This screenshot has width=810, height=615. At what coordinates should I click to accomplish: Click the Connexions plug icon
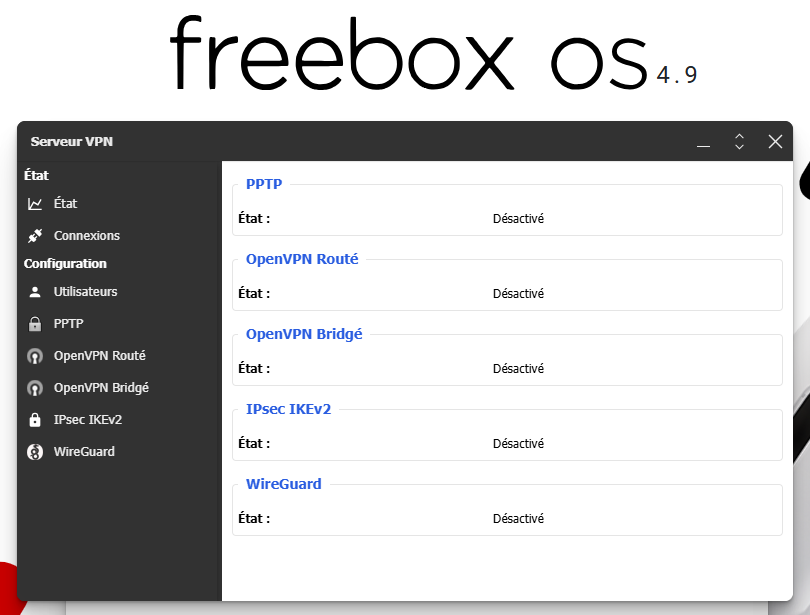pos(35,236)
